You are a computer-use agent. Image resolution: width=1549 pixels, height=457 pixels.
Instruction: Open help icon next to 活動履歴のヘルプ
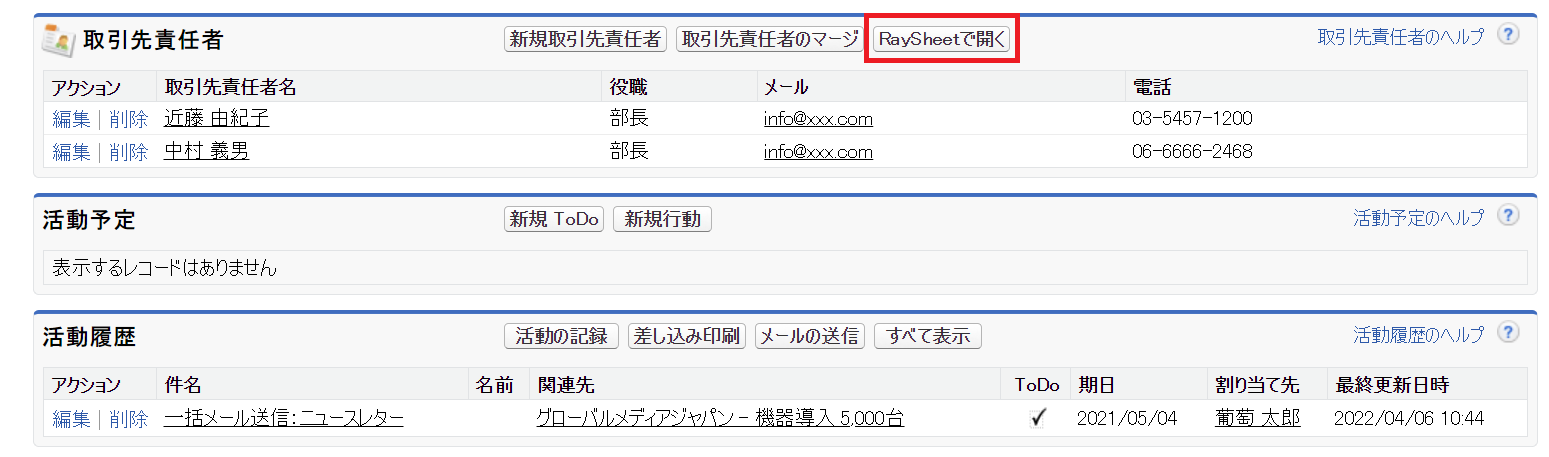(x=1508, y=333)
